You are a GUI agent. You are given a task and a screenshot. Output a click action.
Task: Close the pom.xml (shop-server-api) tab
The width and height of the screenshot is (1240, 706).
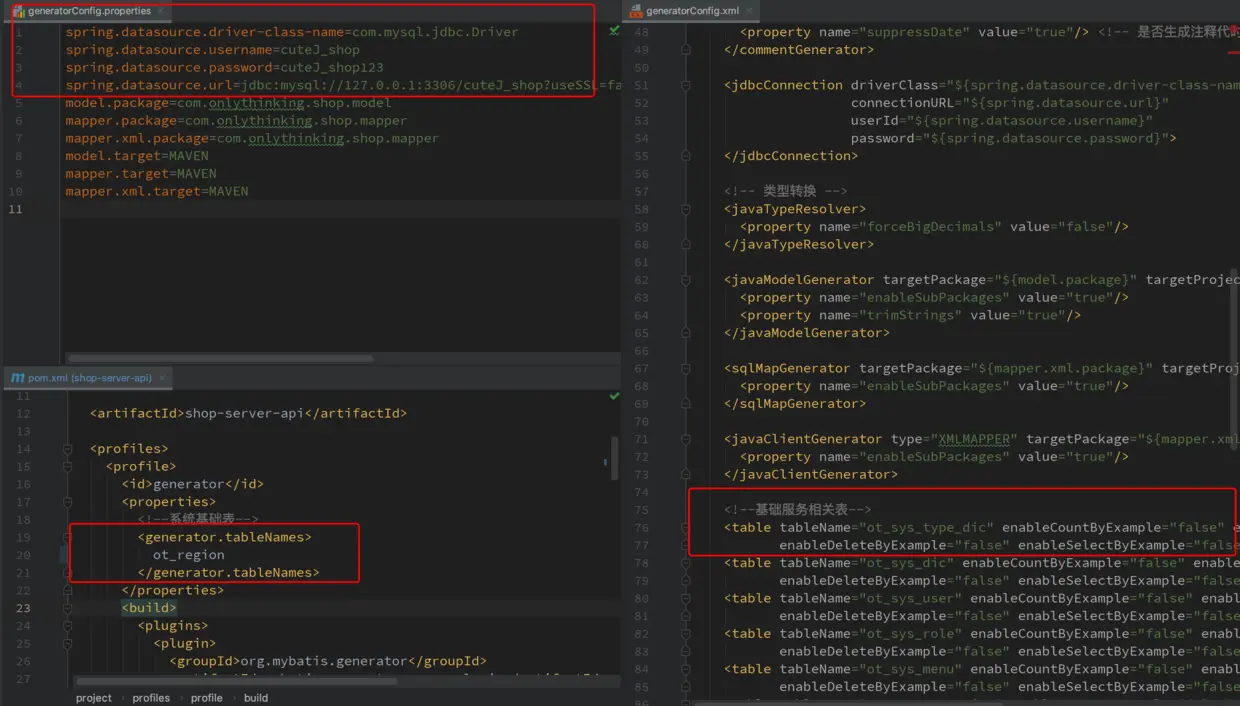[163, 378]
